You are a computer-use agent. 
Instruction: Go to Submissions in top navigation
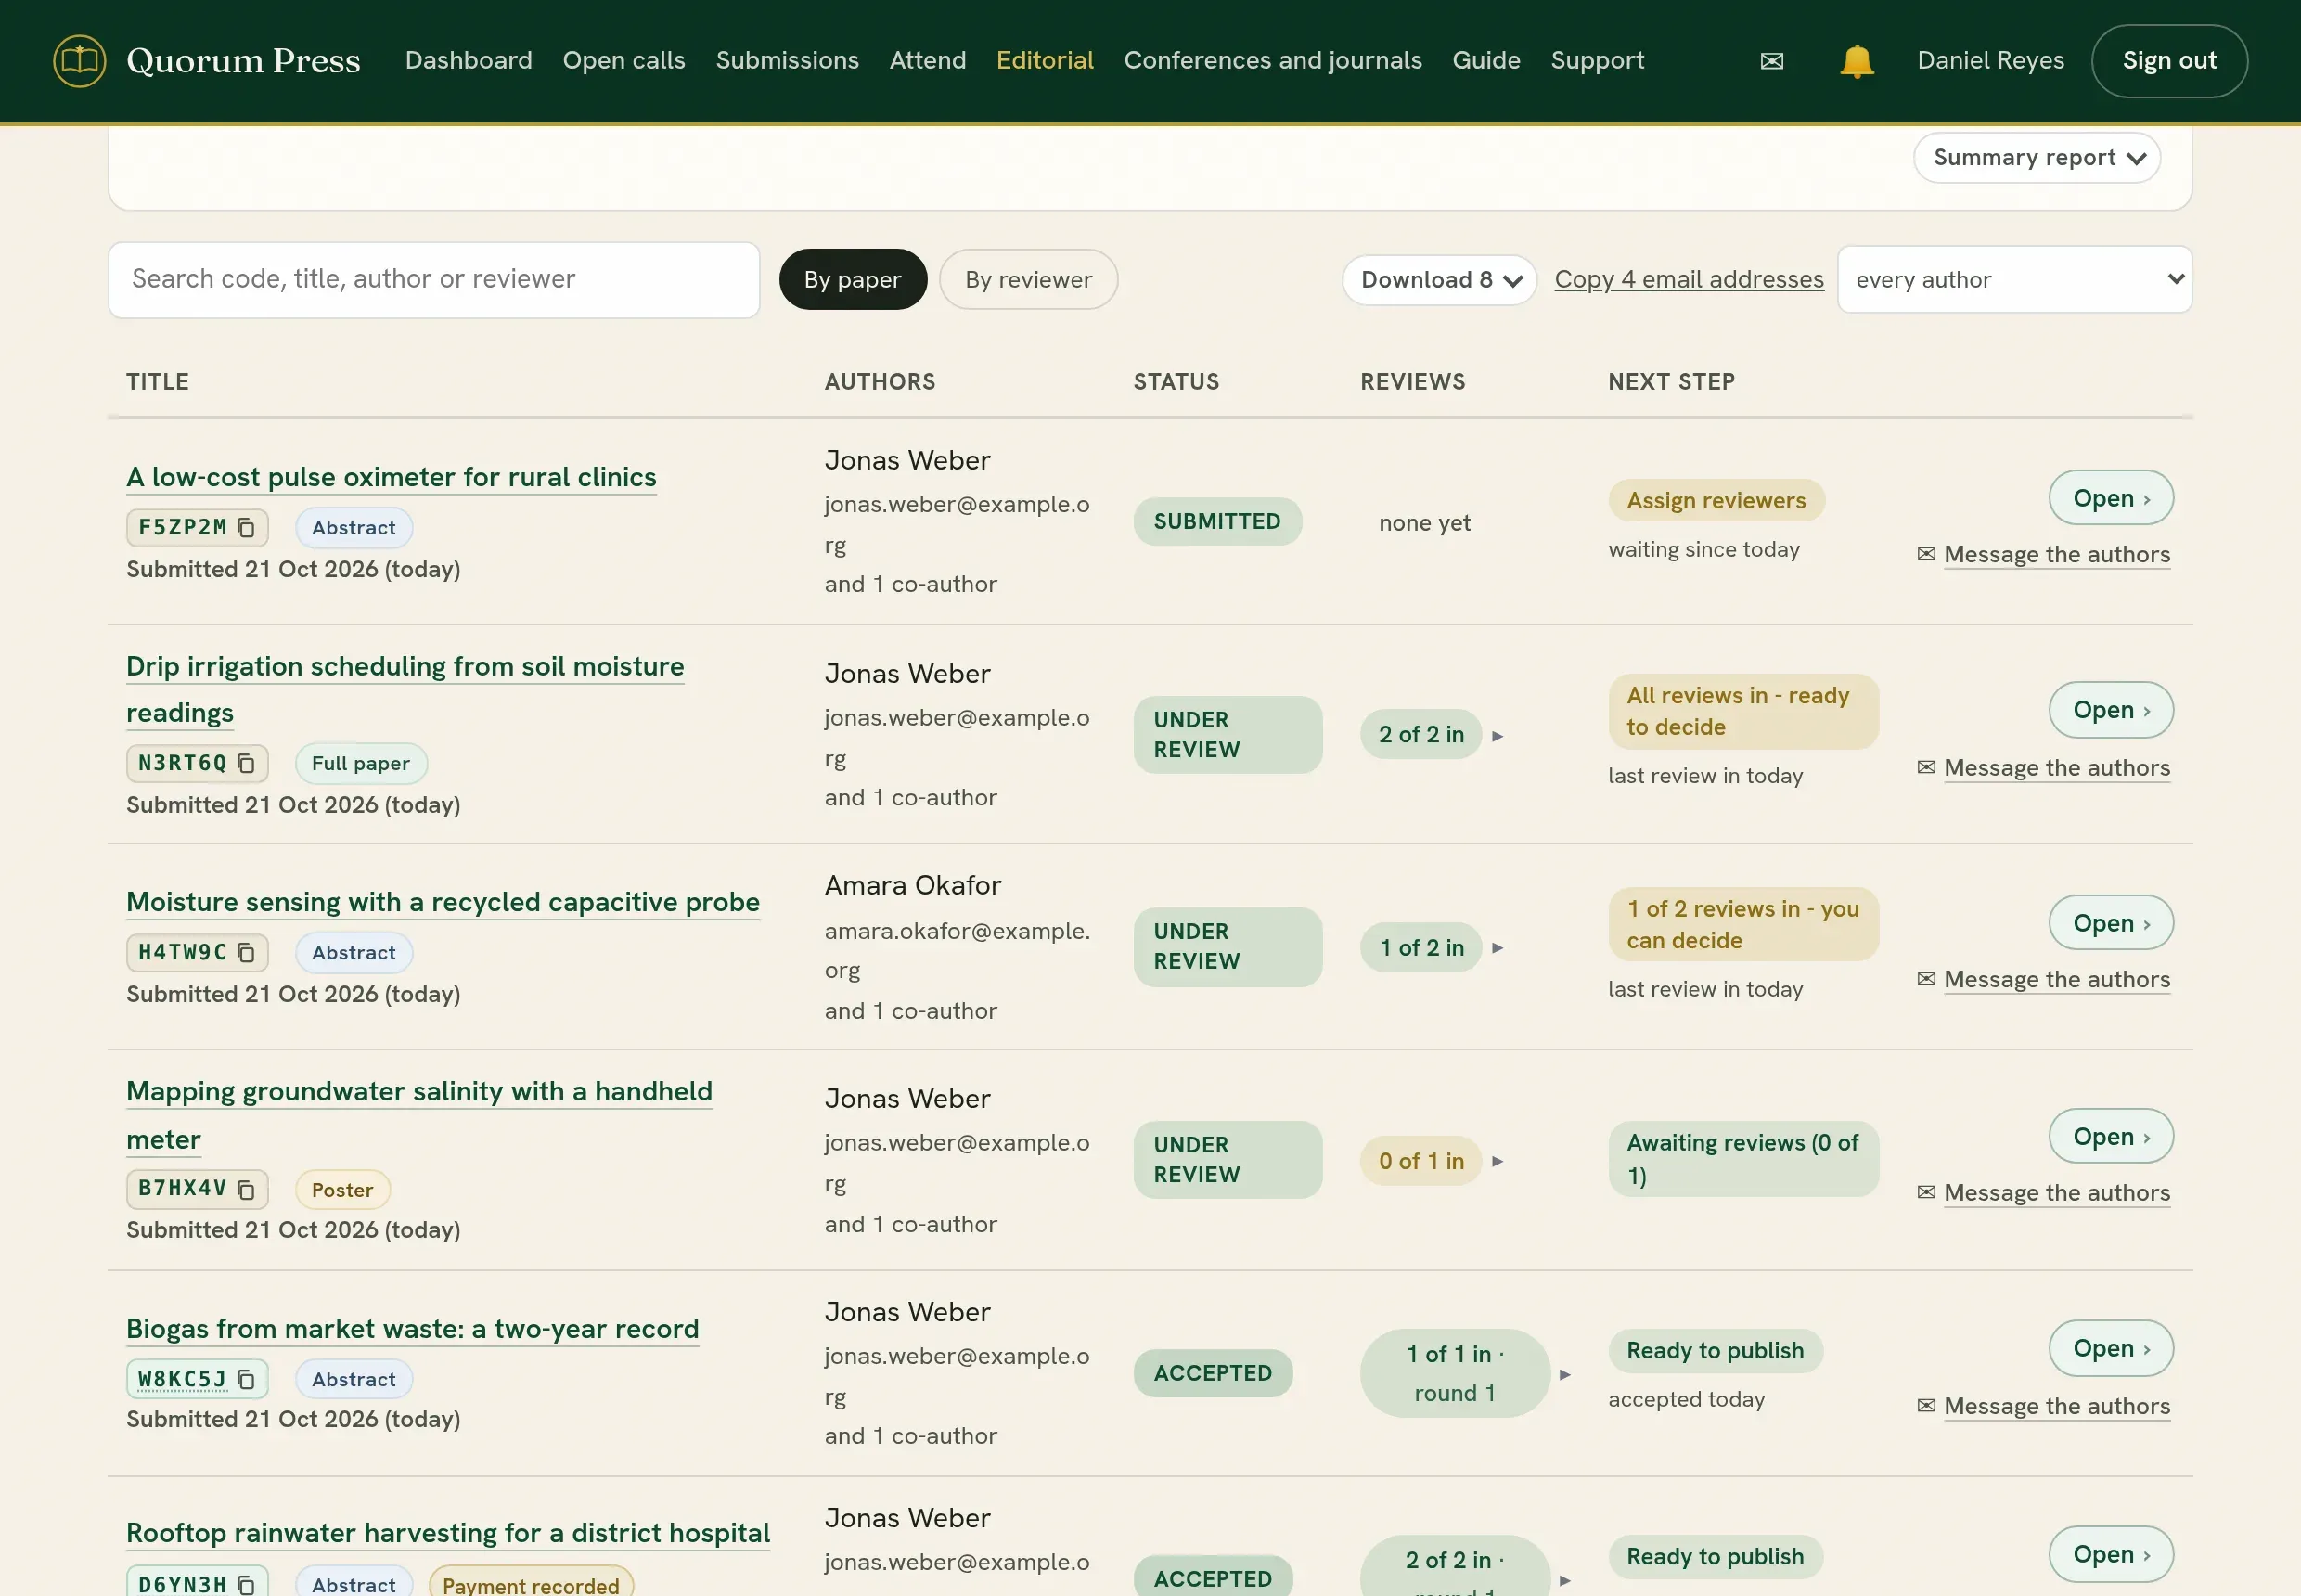click(x=787, y=61)
